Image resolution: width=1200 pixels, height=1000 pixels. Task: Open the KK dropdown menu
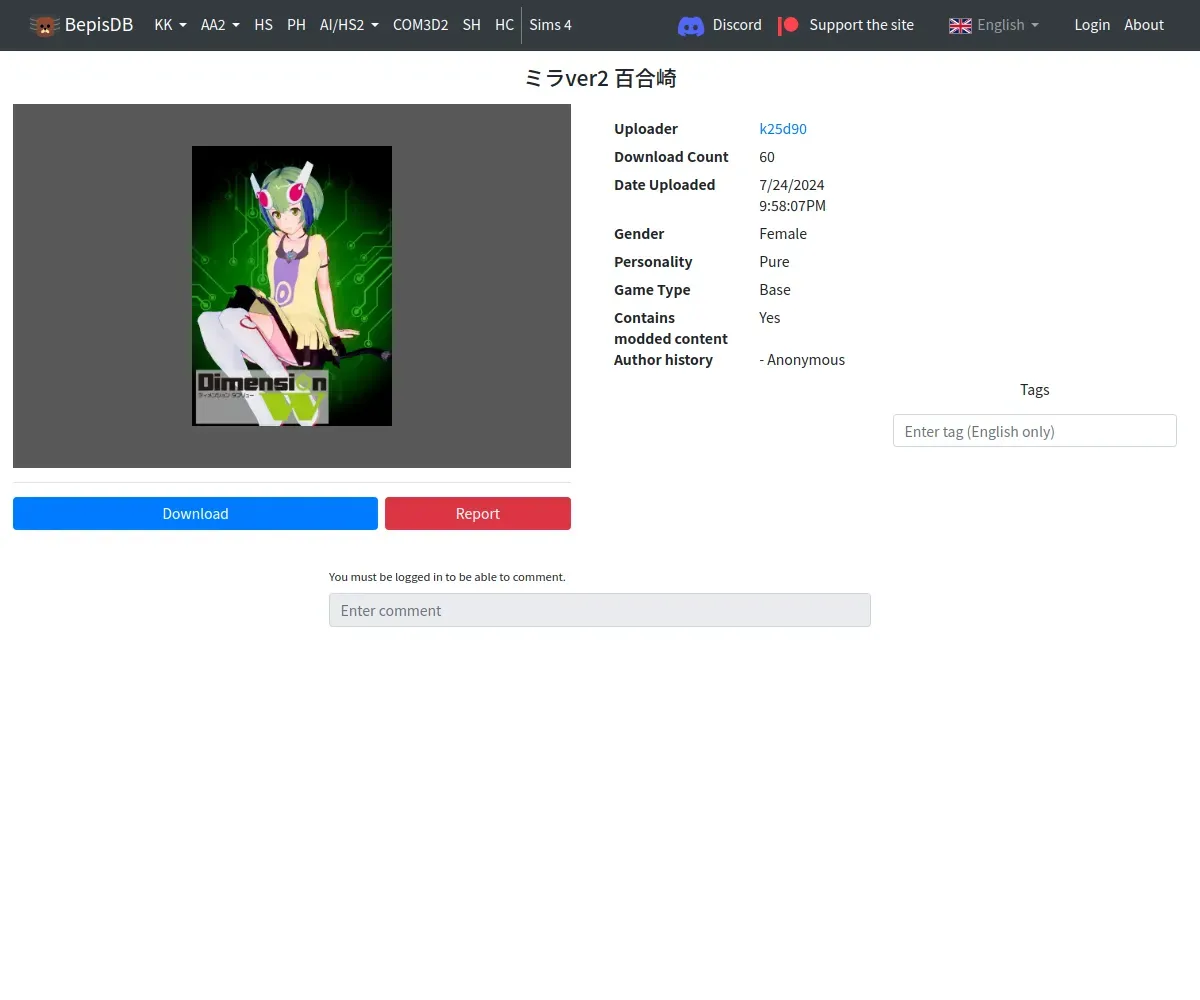[171, 25]
